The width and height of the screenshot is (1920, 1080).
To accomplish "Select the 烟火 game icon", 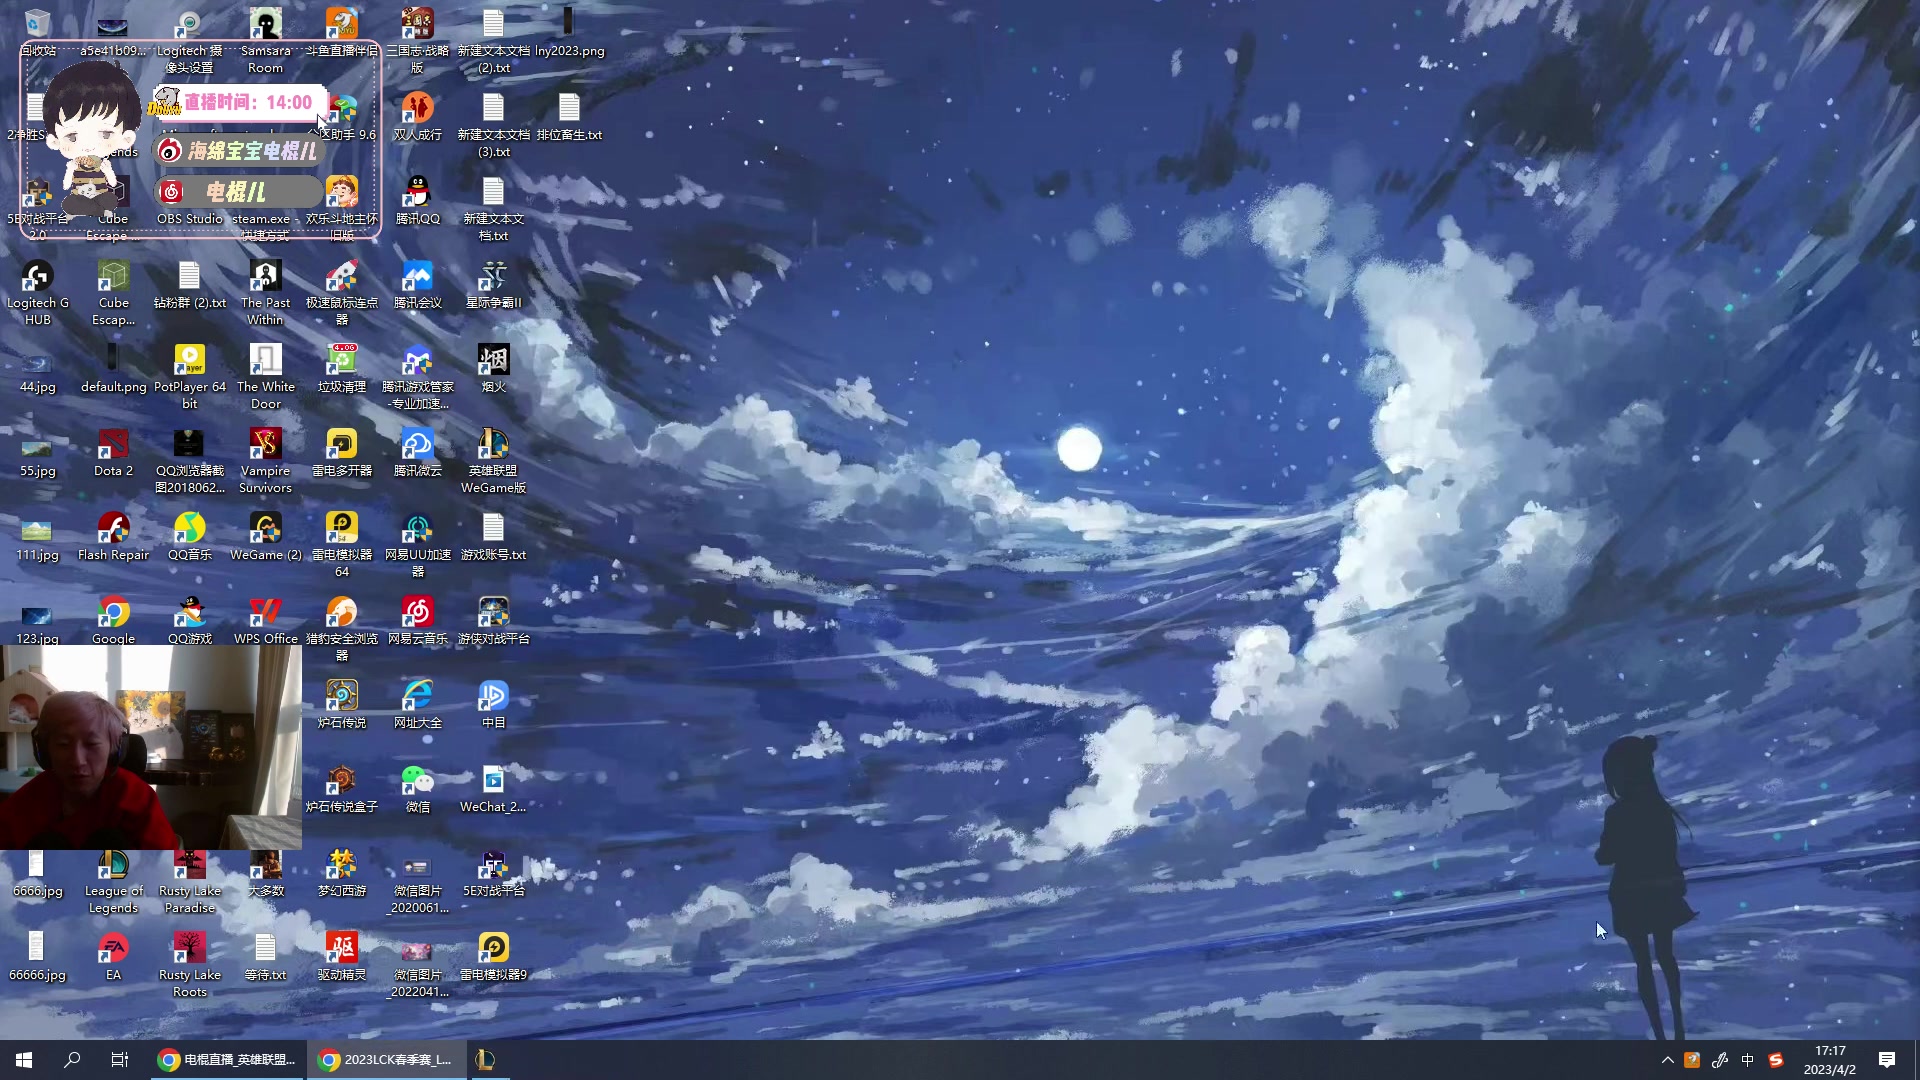I will [x=493, y=368].
